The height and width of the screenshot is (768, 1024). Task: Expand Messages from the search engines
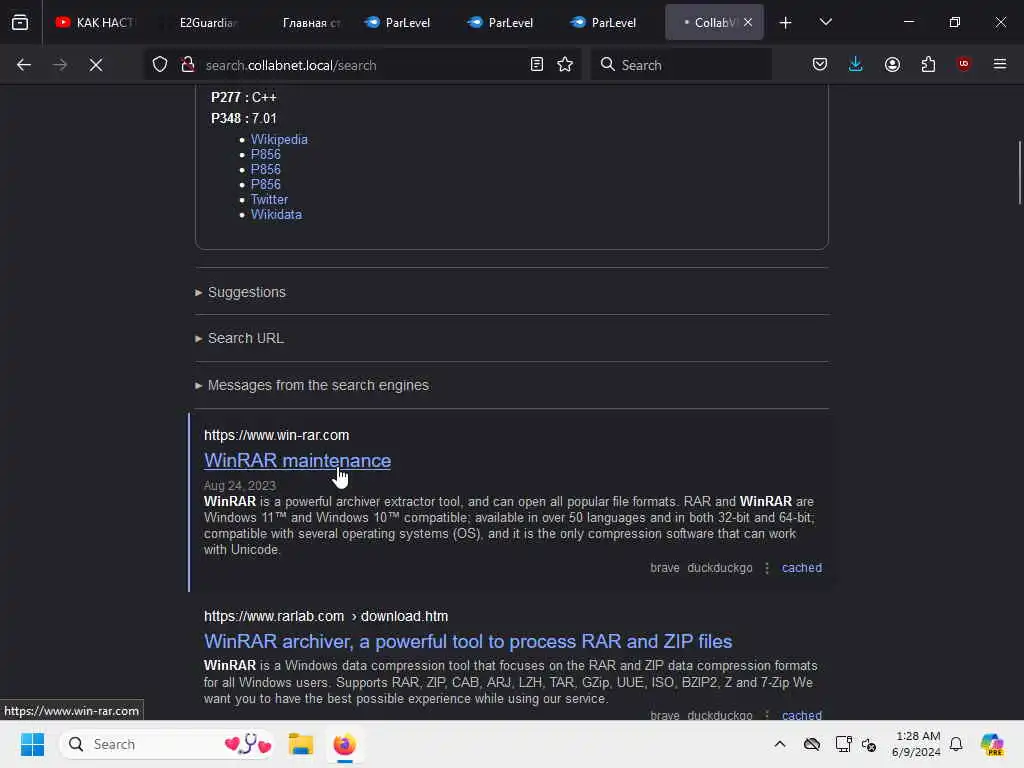pyautogui.click(x=312, y=385)
